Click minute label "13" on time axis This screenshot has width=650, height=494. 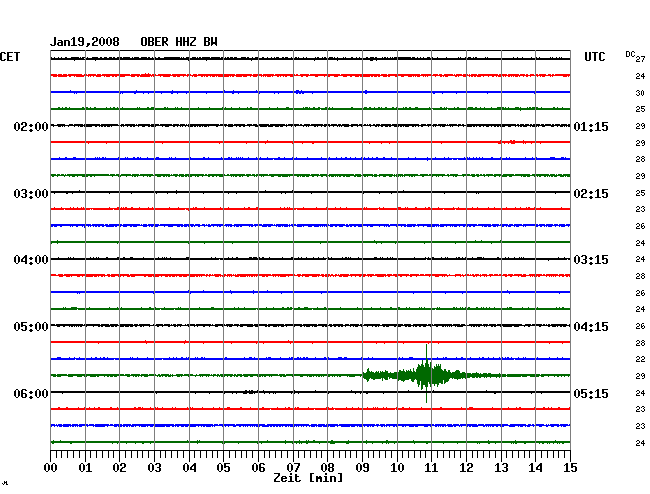(501, 468)
